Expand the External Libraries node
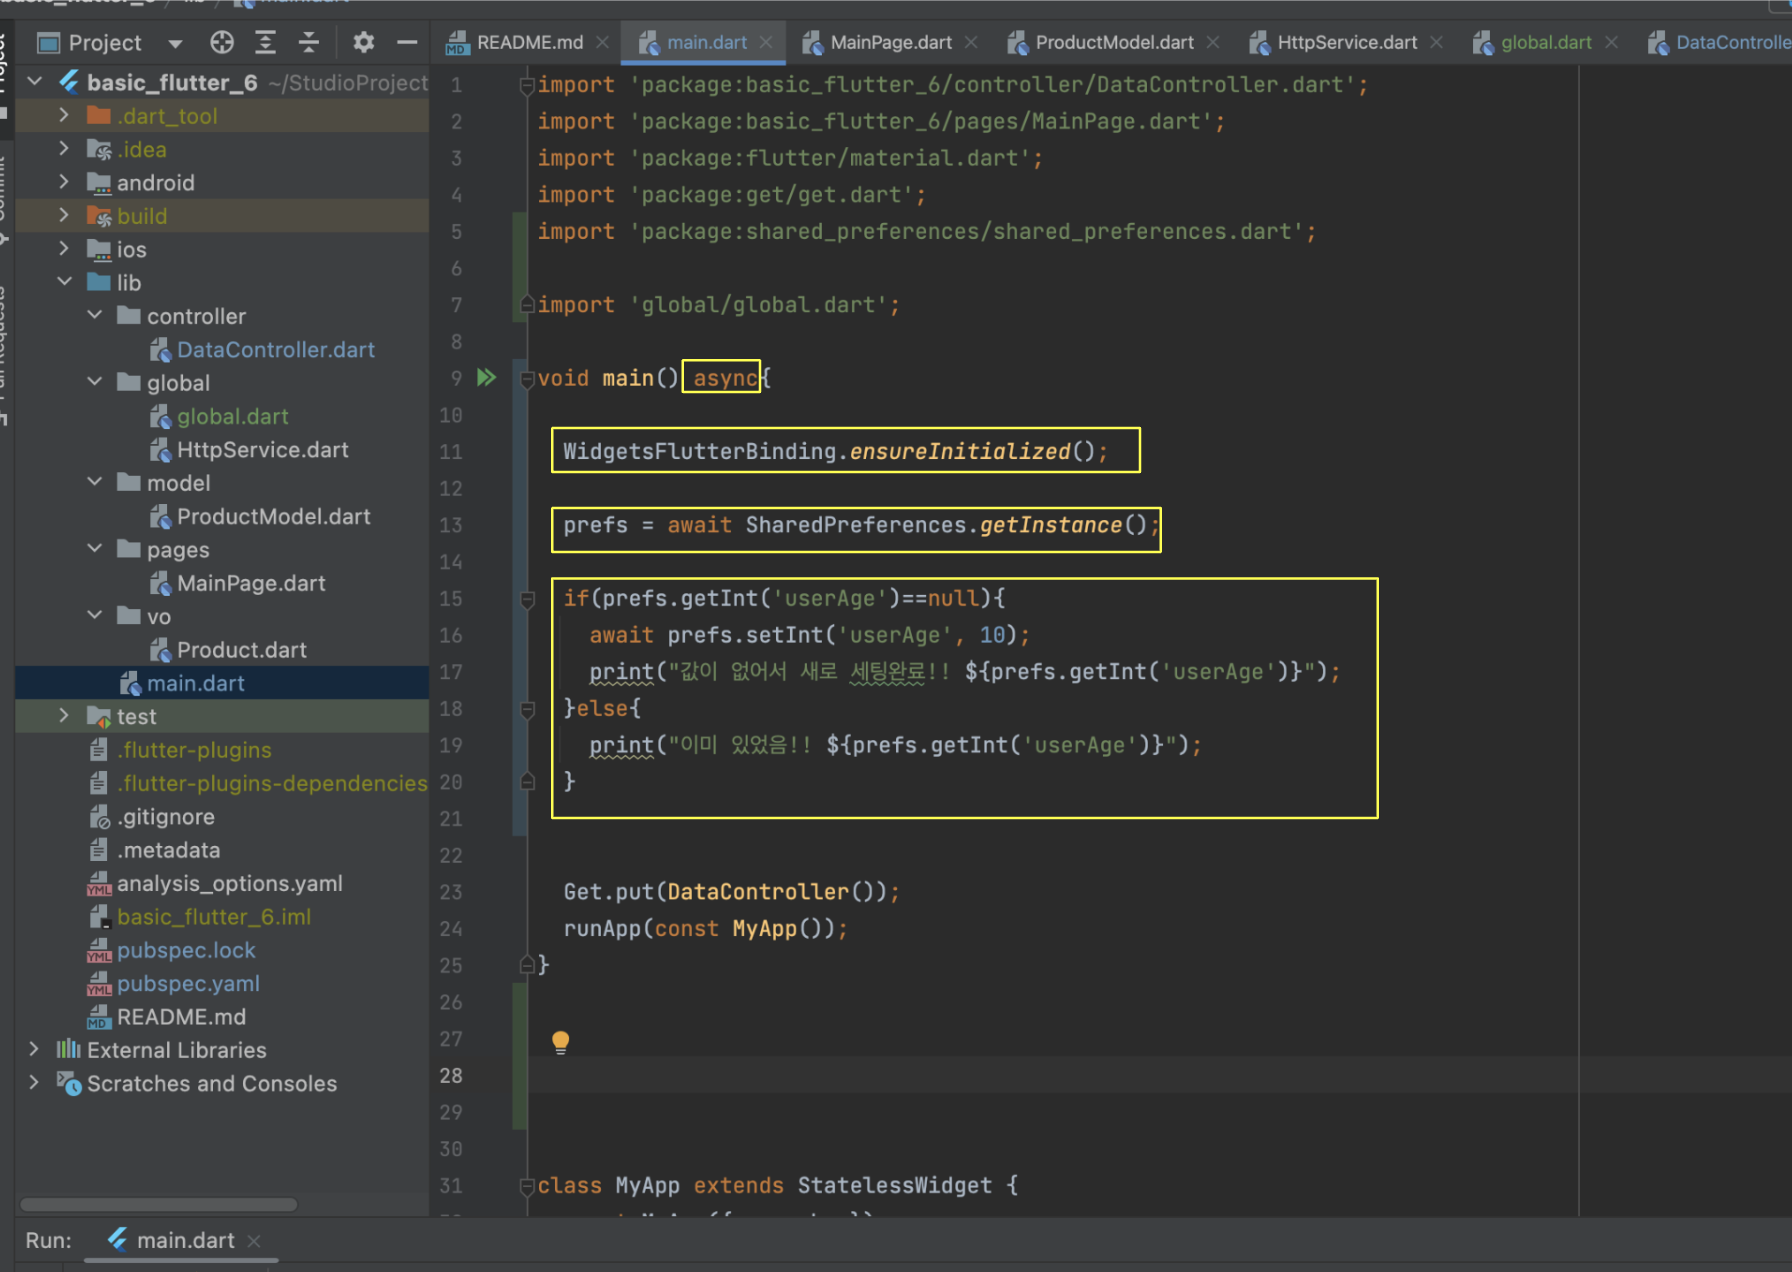Image resolution: width=1792 pixels, height=1272 pixels. 35,1049
